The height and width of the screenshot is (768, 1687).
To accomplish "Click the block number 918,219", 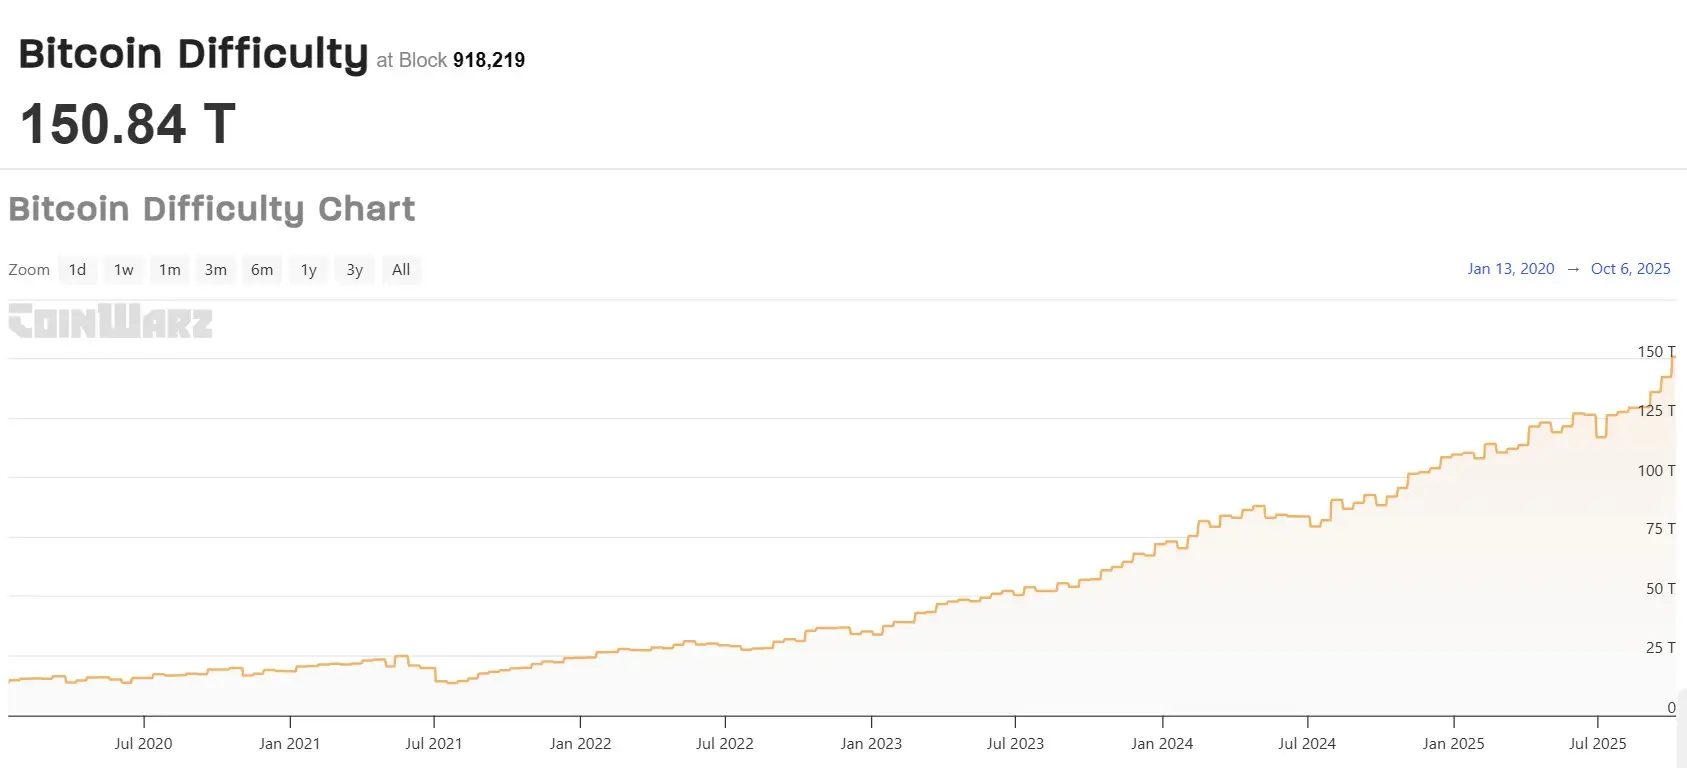I will pos(489,60).
